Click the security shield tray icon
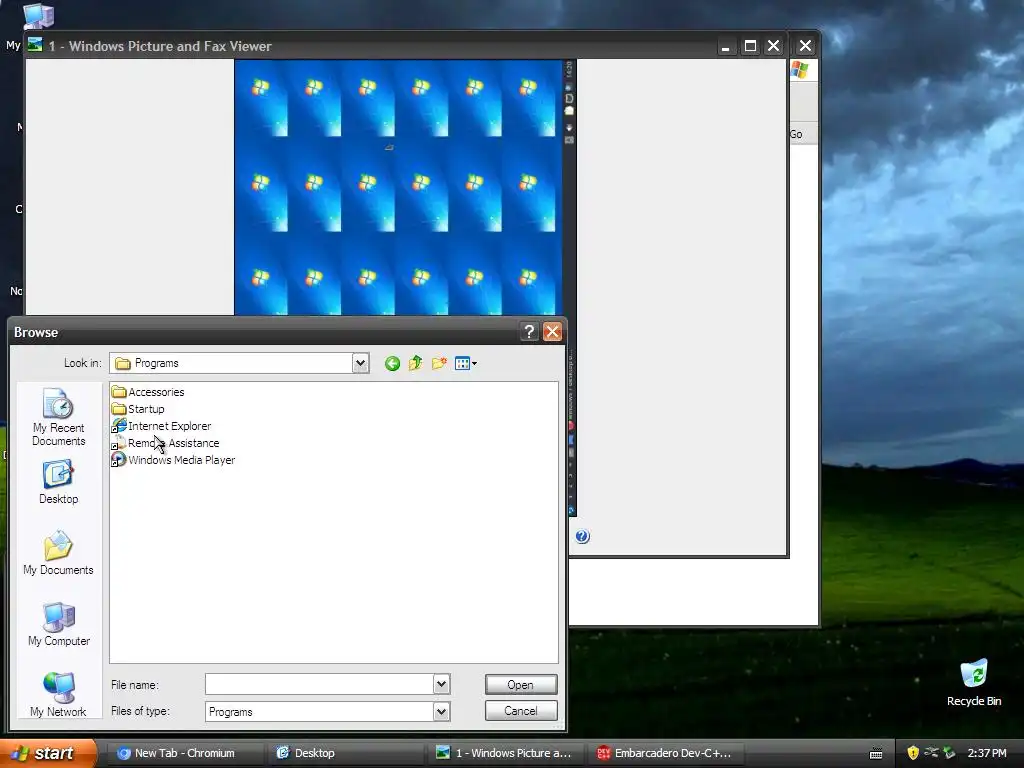Screen dimensions: 1024x768 tap(913, 753)
